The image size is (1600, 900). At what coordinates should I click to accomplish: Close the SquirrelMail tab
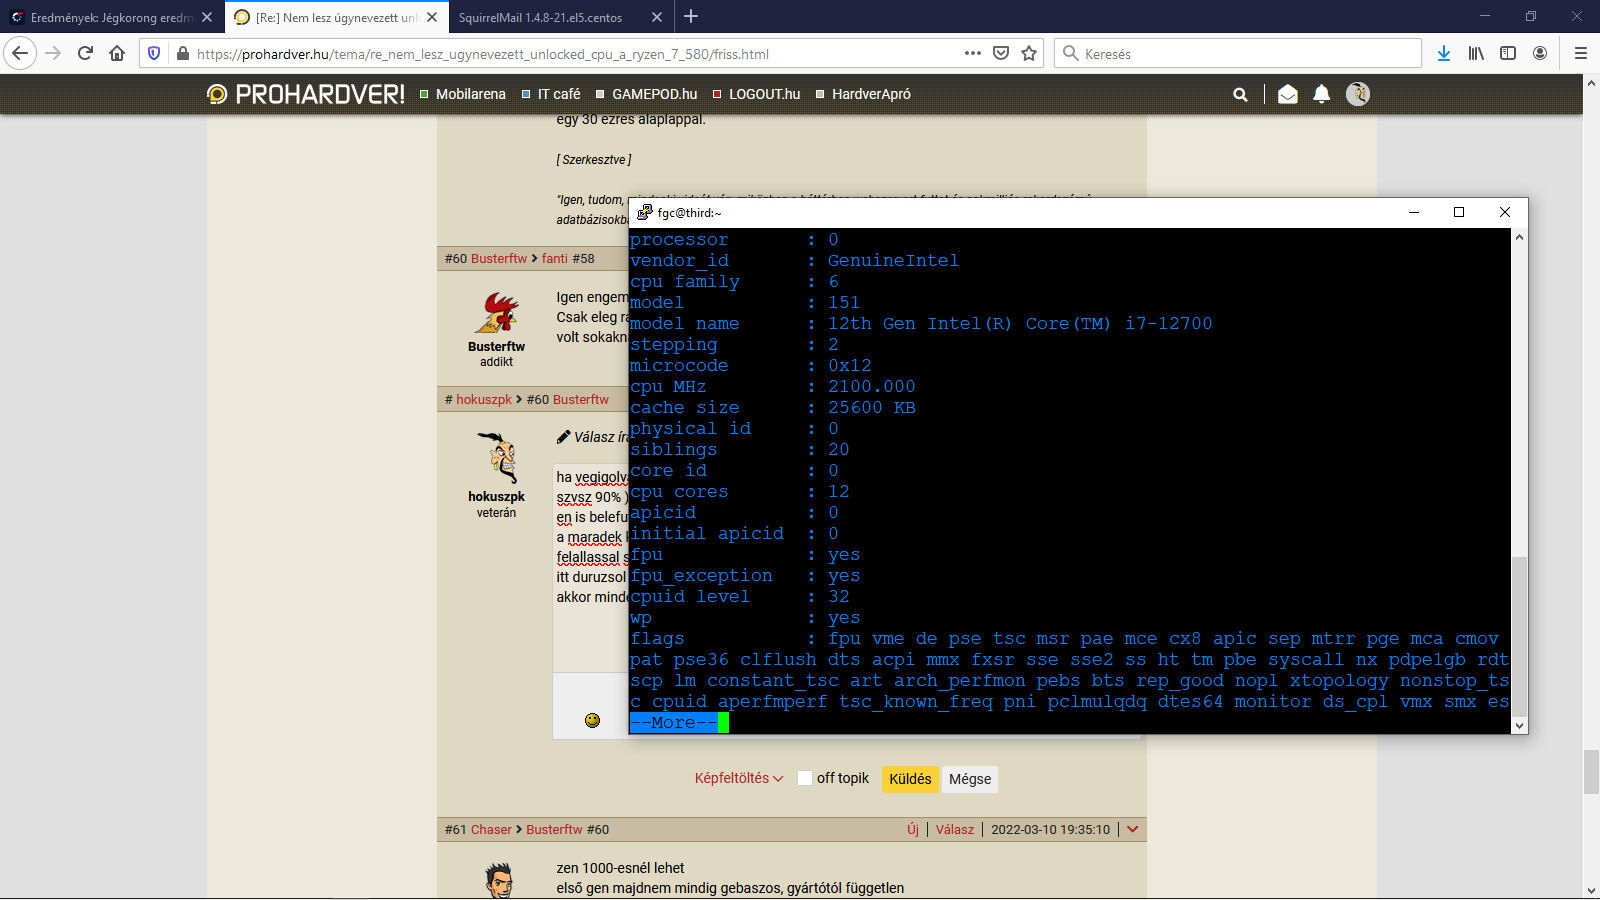click(657, 17)
